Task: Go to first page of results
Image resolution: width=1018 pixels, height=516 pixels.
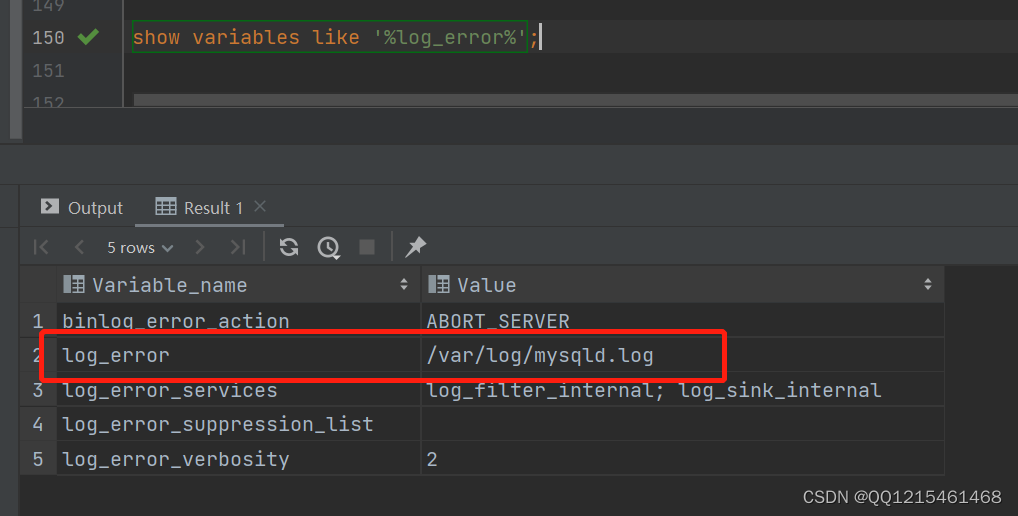Action: pyautogui.click(x=41, y=247)
